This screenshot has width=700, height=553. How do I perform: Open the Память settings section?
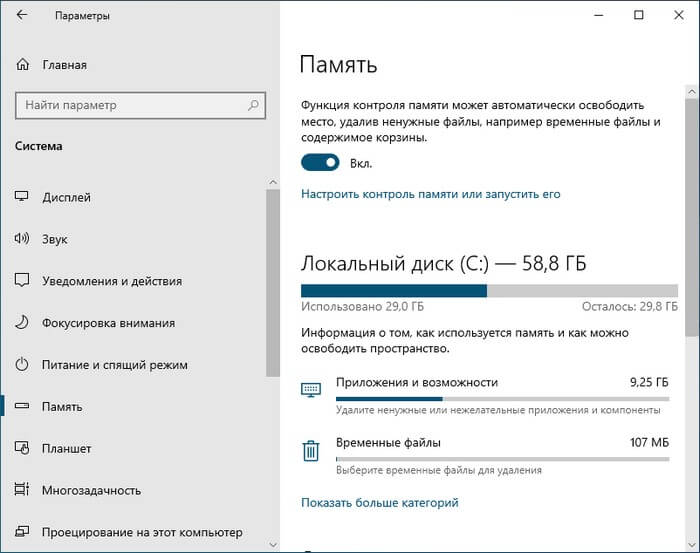click(62, 407)
